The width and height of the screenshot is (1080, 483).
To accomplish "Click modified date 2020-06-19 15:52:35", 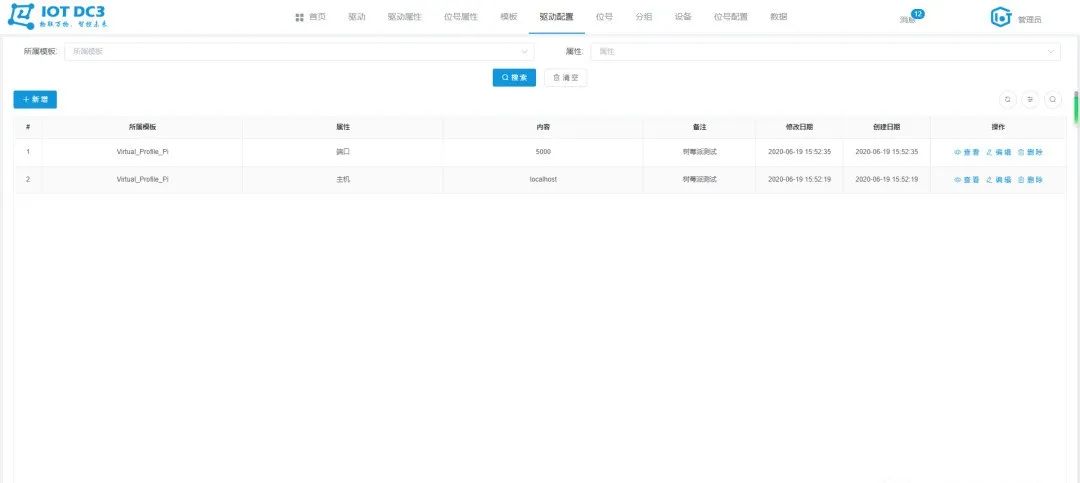I will point(799,152).
